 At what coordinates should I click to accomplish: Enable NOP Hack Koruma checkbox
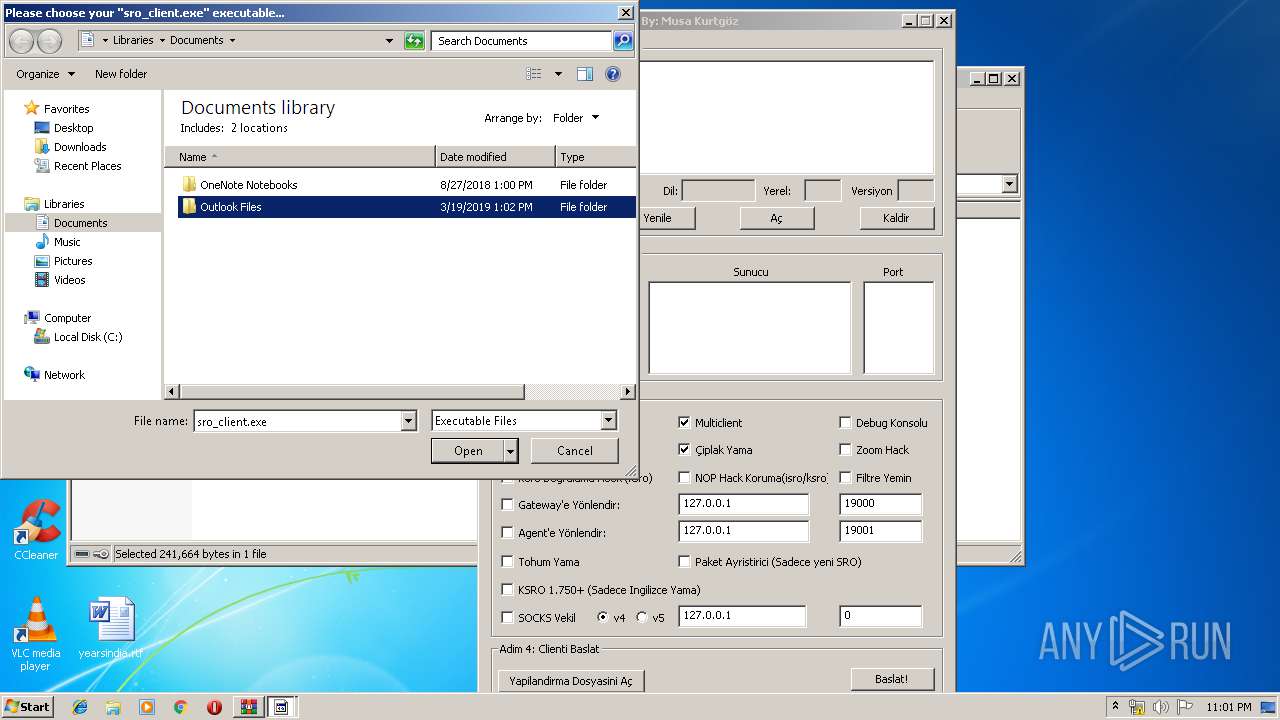684,478
